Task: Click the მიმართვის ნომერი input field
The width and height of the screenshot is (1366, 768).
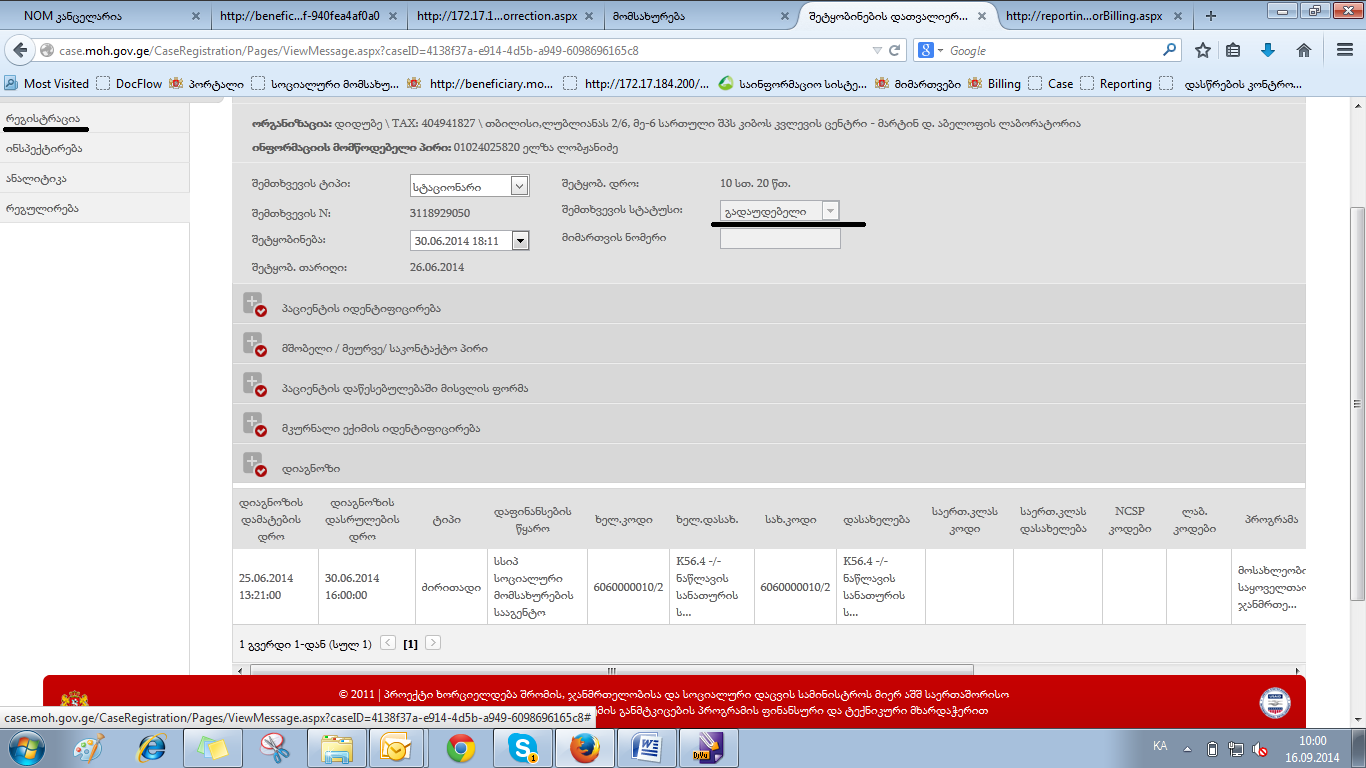Action: [x=780, y=239]
